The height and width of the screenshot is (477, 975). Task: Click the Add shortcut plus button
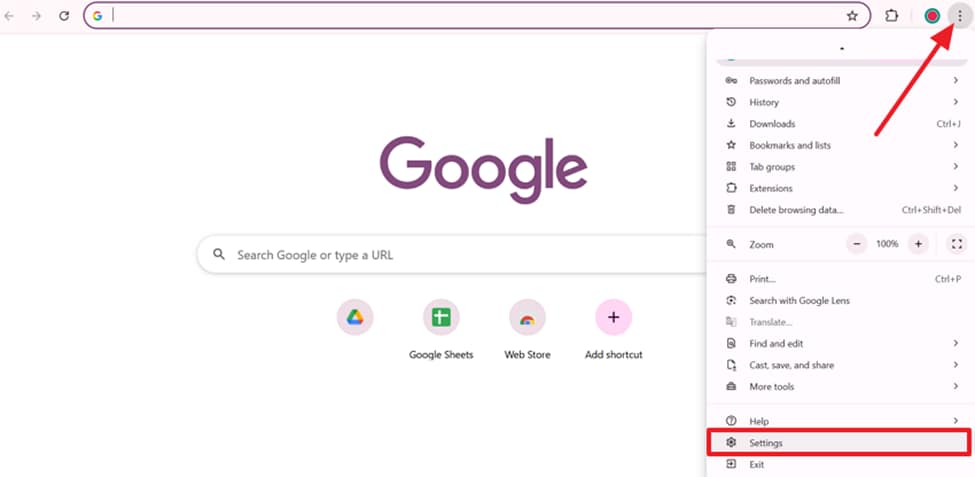(x=614, y=317)
